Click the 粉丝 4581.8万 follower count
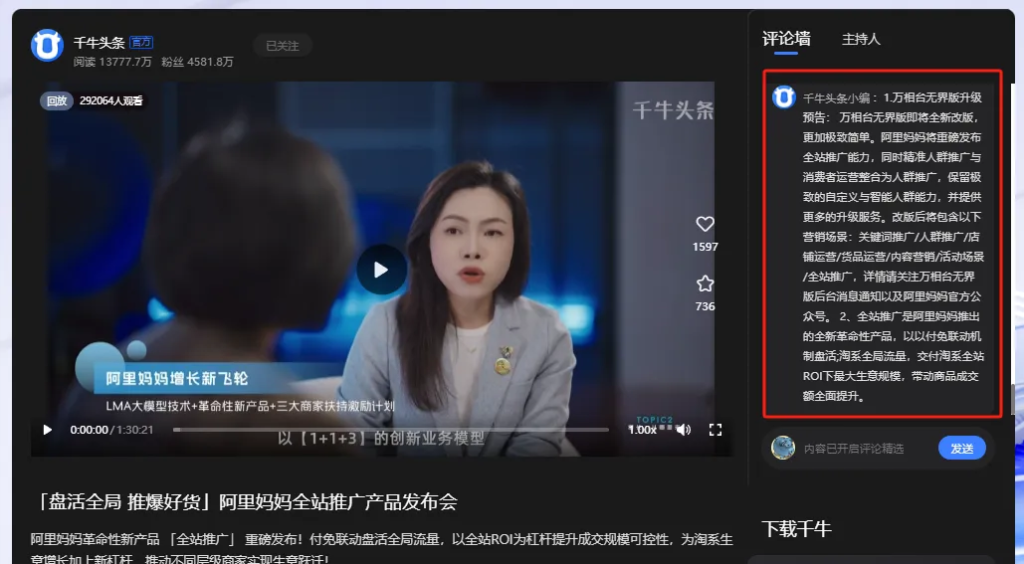The image size is (1024, 564). [x=197, y=62]
